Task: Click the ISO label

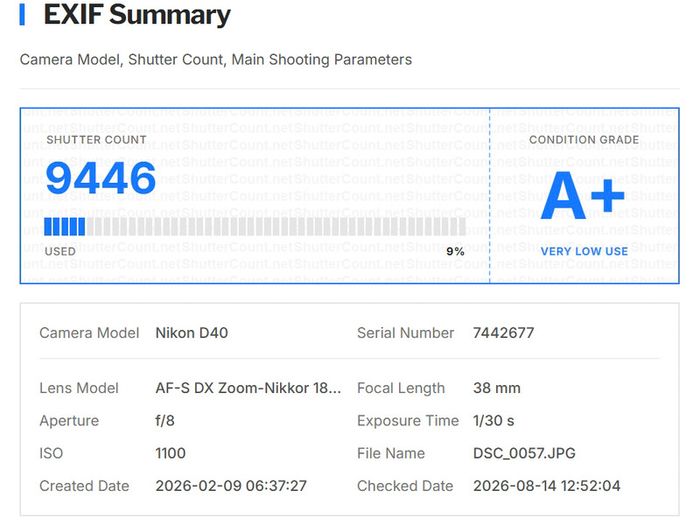Action: click(x=51, y=453)
